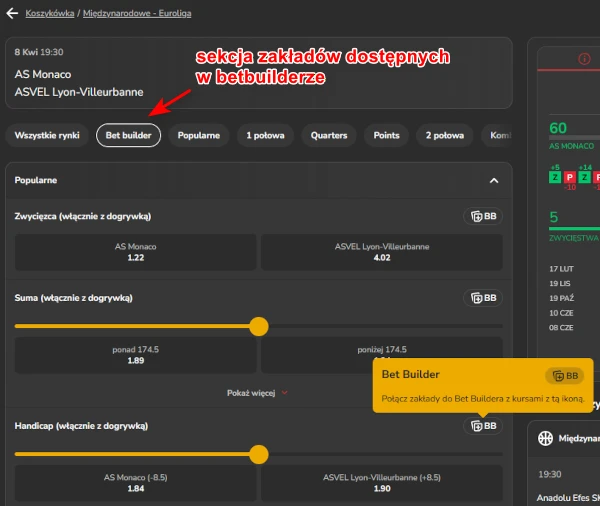The width and height of the screenshot is (600, 506).
Task: Click the 17 LUT match date
Action: coord(561,269)
